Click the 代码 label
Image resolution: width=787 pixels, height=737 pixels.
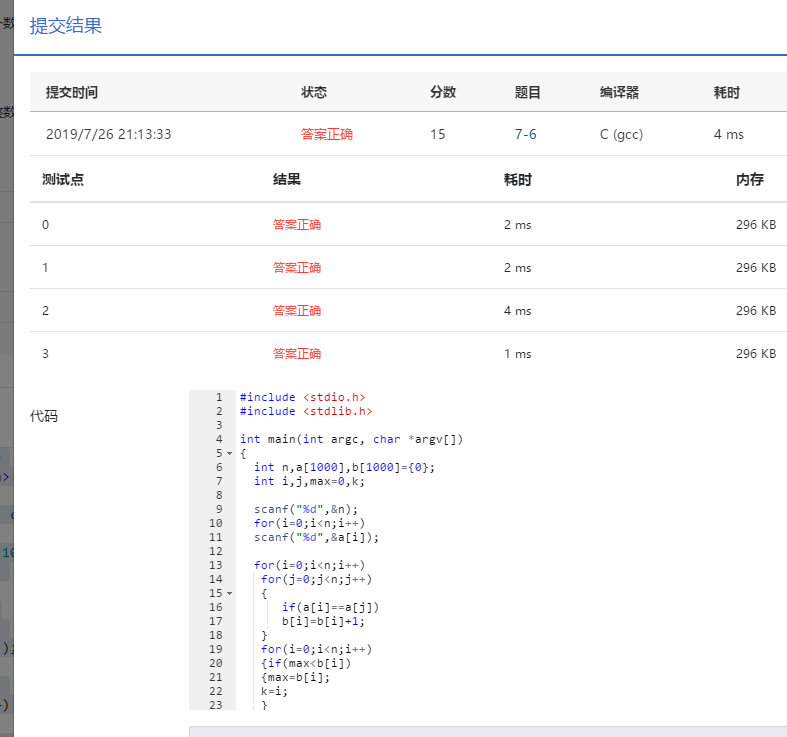click(44, 416)
